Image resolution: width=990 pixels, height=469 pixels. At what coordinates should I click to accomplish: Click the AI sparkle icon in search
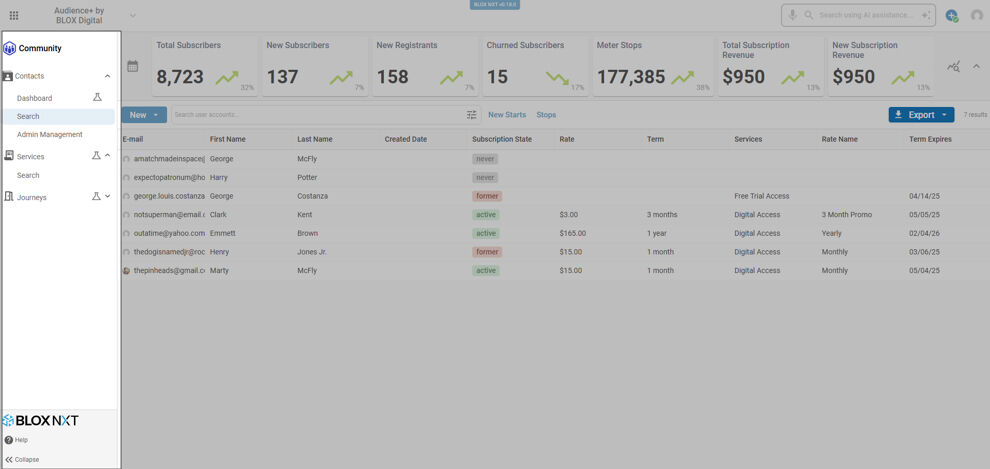pos(926,15)
